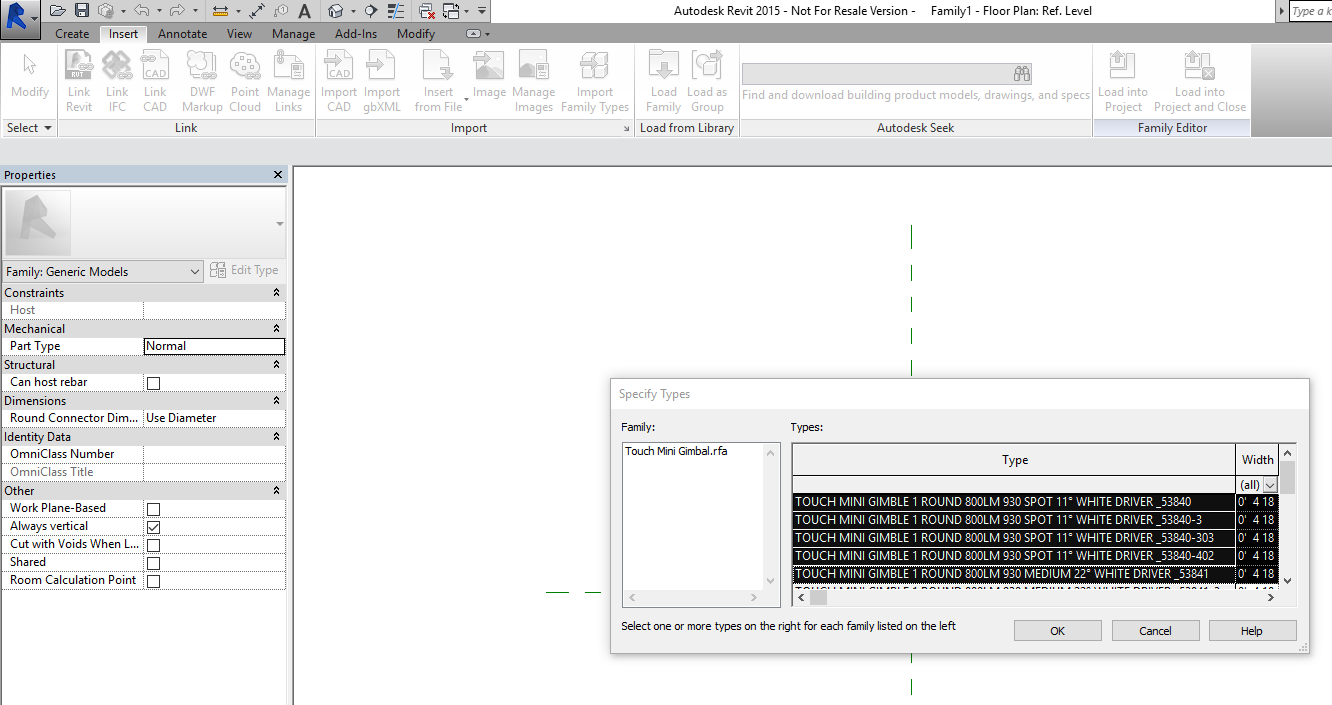Click the DWF Markup tool

(x=202, y=82)
